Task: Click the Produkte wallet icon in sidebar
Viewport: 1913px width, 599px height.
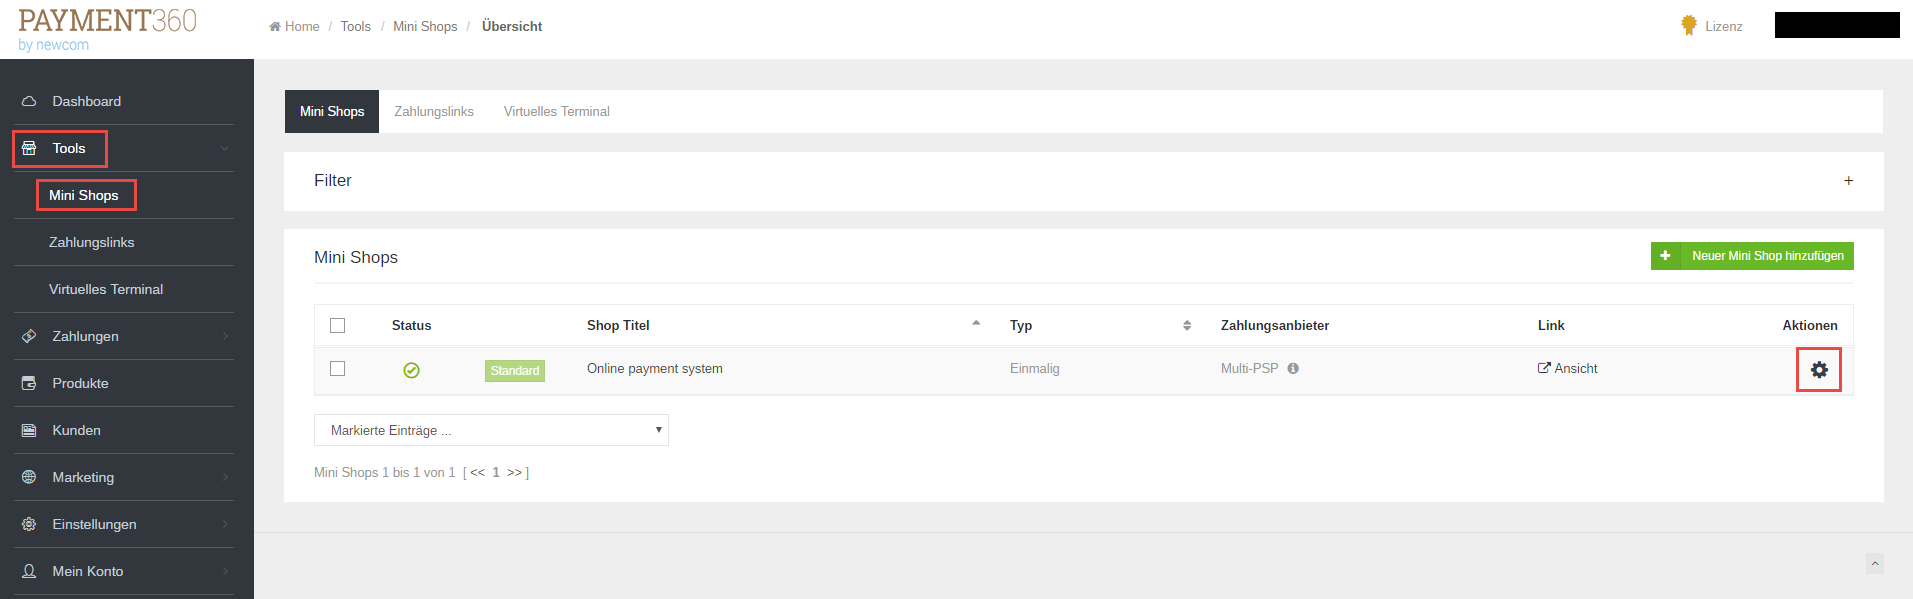Action: point(29,384)
